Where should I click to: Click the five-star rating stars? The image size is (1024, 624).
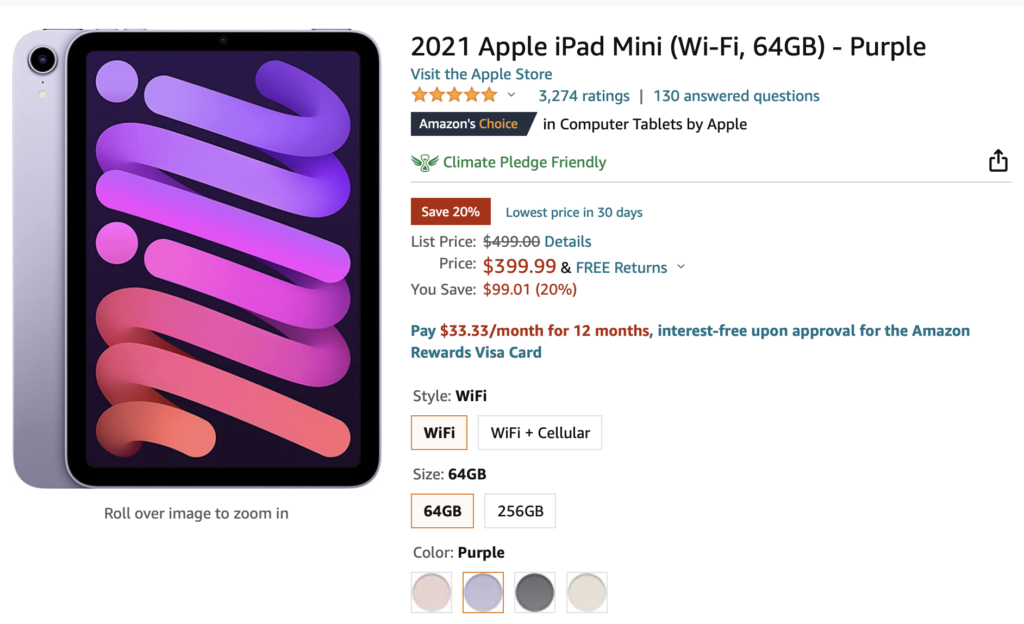click(452, 94)
